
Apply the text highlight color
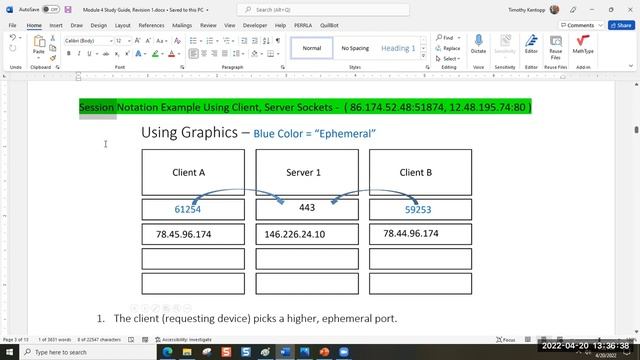155,53
